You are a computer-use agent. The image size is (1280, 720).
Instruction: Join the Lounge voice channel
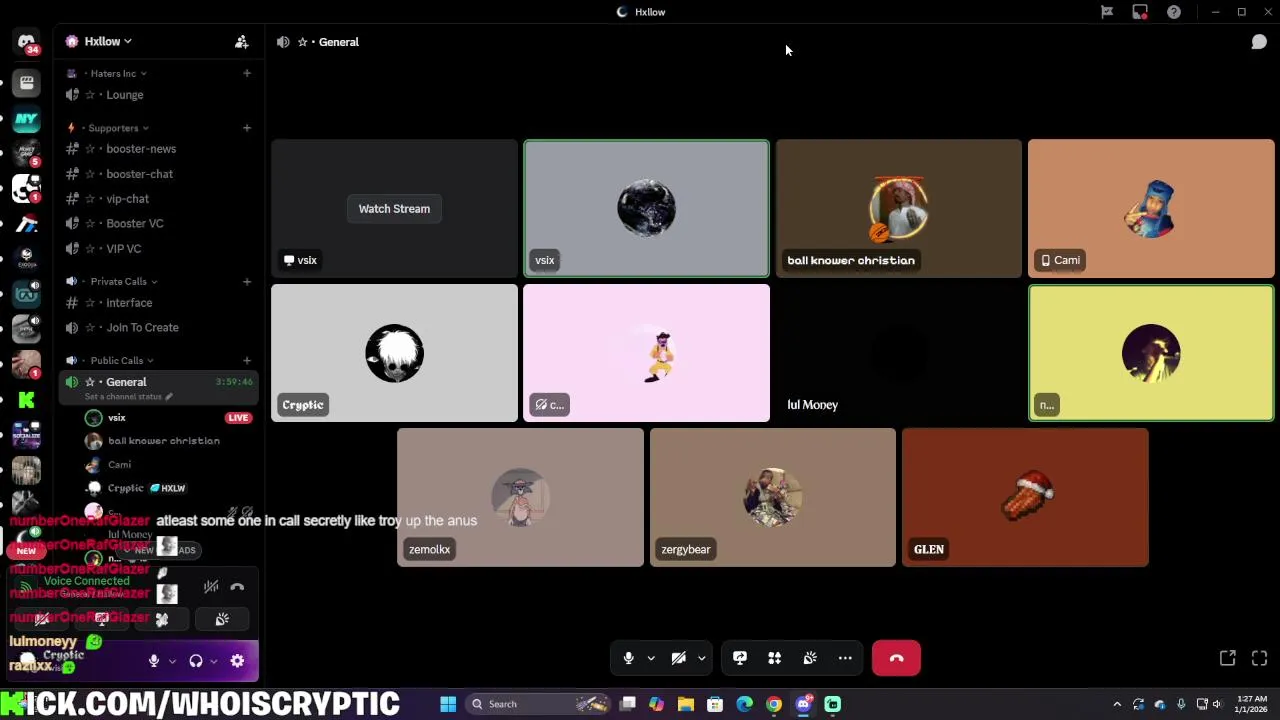tap(158, 95)
